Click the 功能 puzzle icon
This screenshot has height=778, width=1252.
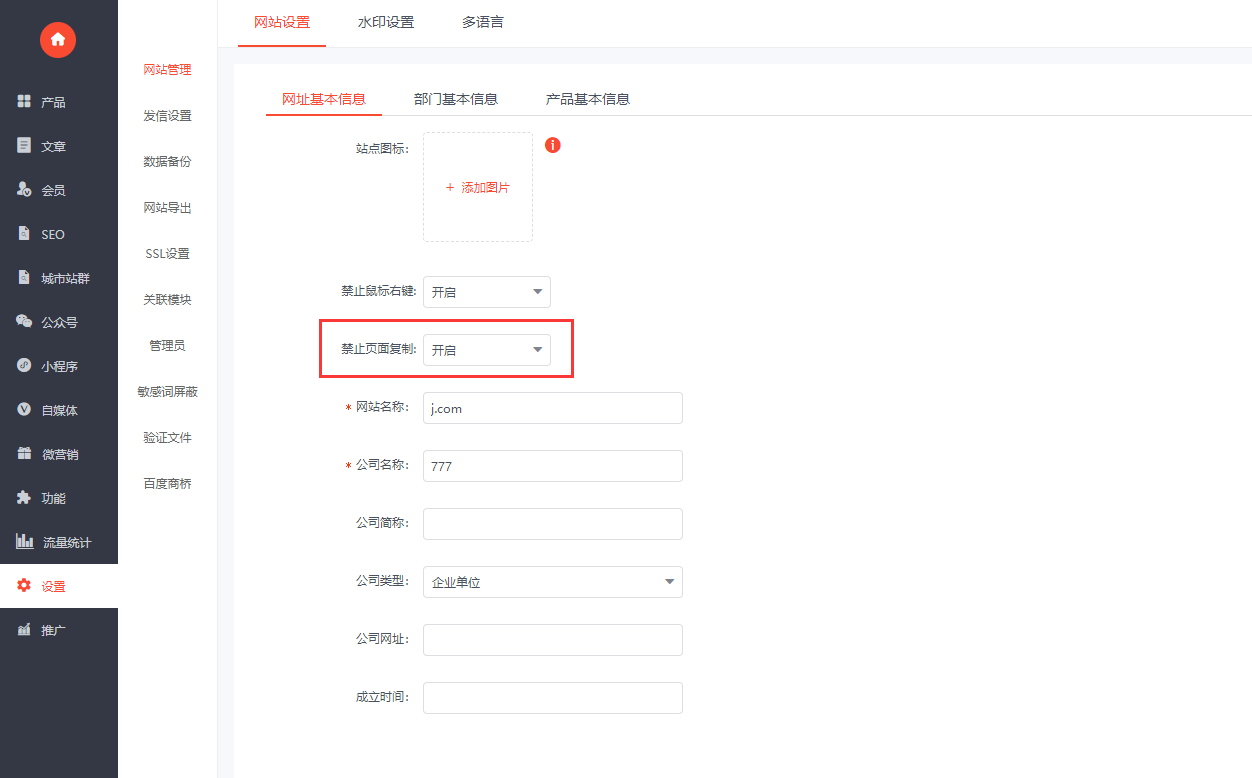[x=24, y=498]
